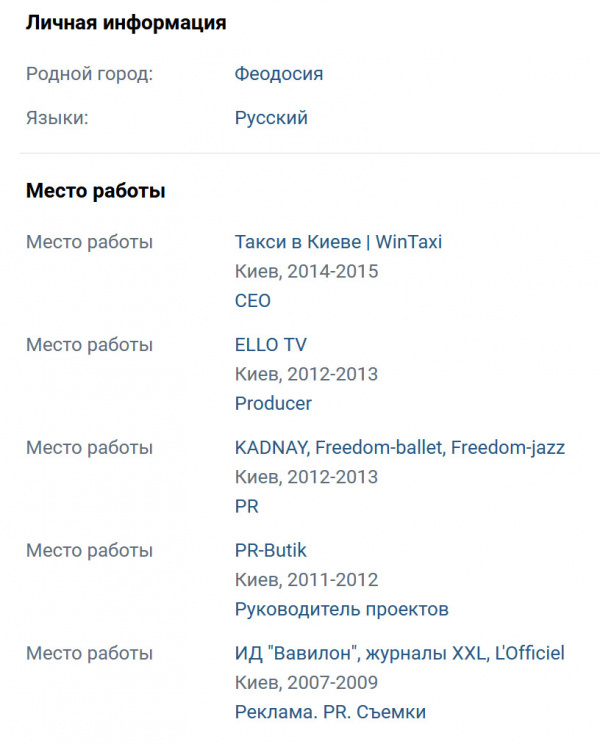Click the bold Место работы section heading

tap(95, 191)
